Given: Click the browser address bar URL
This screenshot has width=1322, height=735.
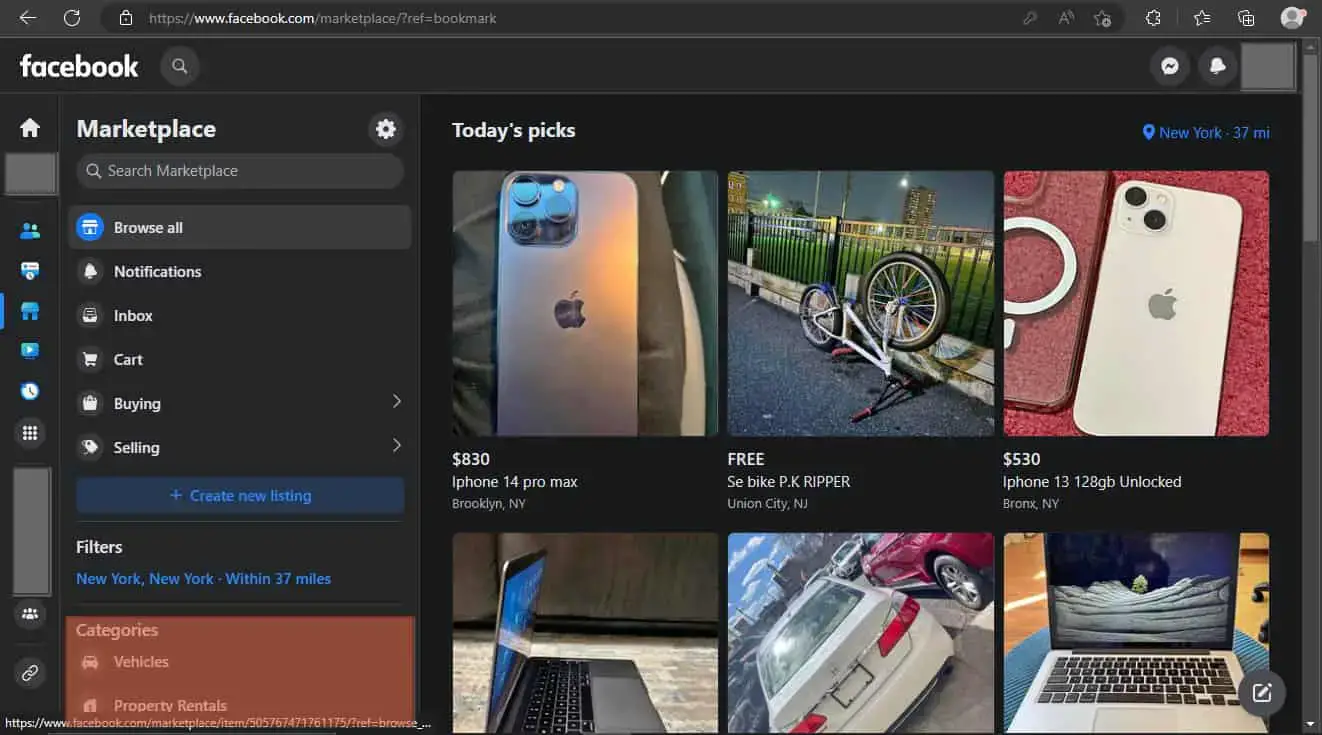Looking at the screenshot, I should pyautogui.click(x=322, y=18).
